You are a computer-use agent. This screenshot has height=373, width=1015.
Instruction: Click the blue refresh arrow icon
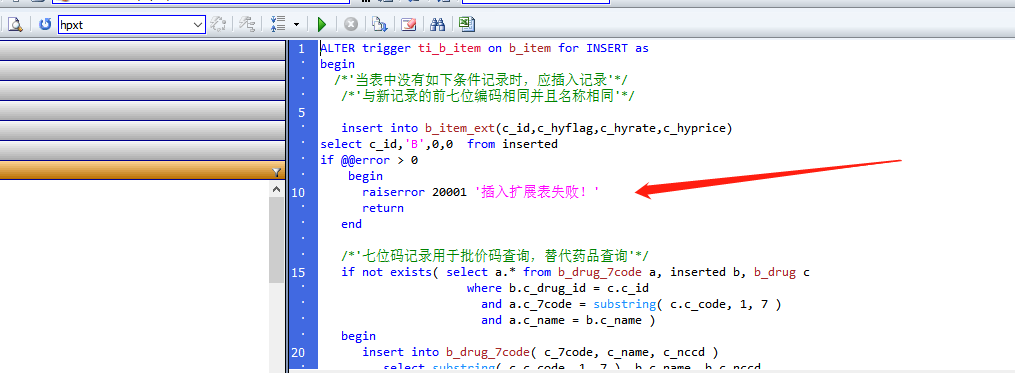point(45,25)
